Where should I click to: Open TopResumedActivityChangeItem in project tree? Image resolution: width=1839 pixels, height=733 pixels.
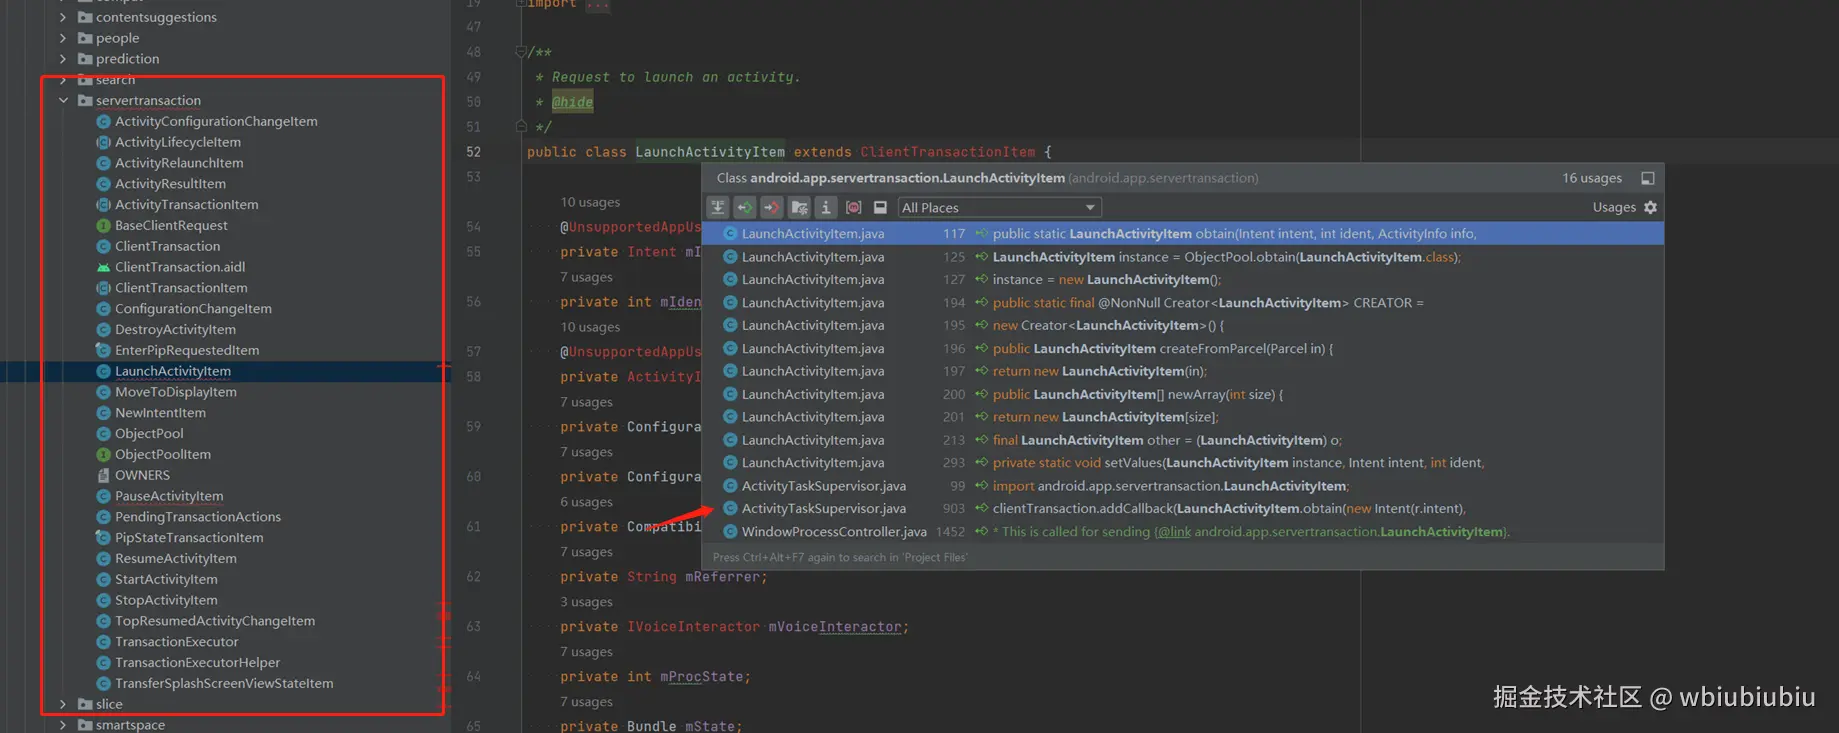pyautogui.click(x=214, y=621)
